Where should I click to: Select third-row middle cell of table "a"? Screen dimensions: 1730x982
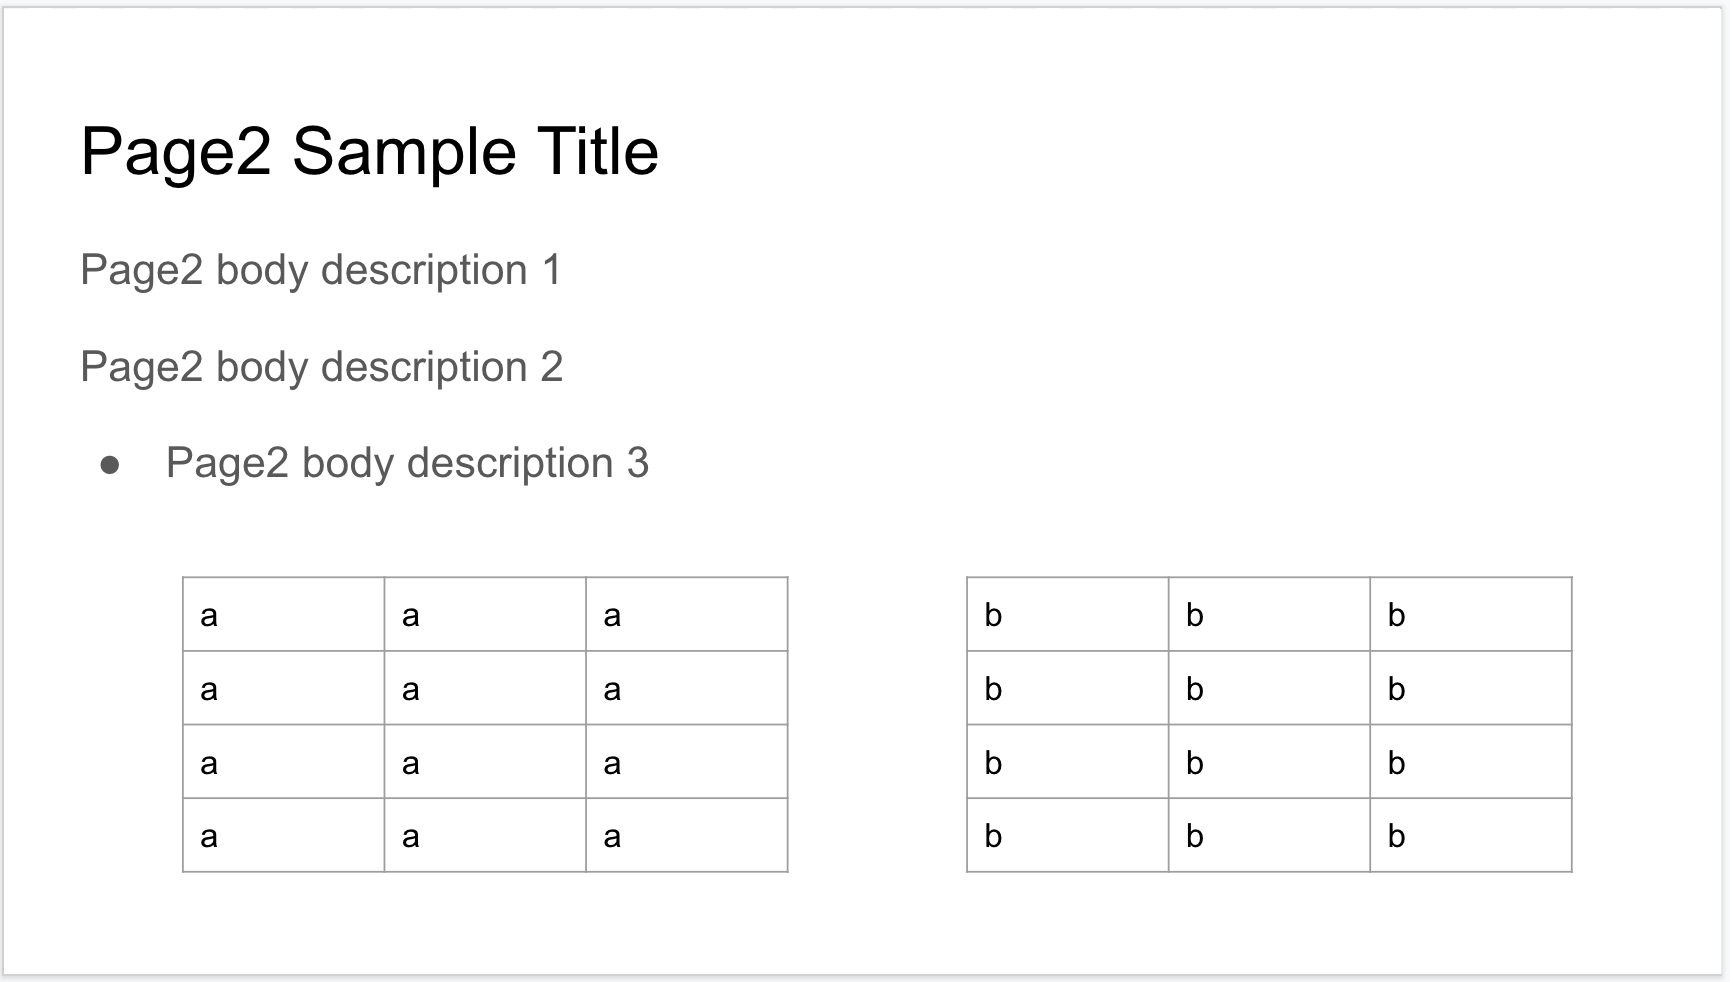point(485,762)
